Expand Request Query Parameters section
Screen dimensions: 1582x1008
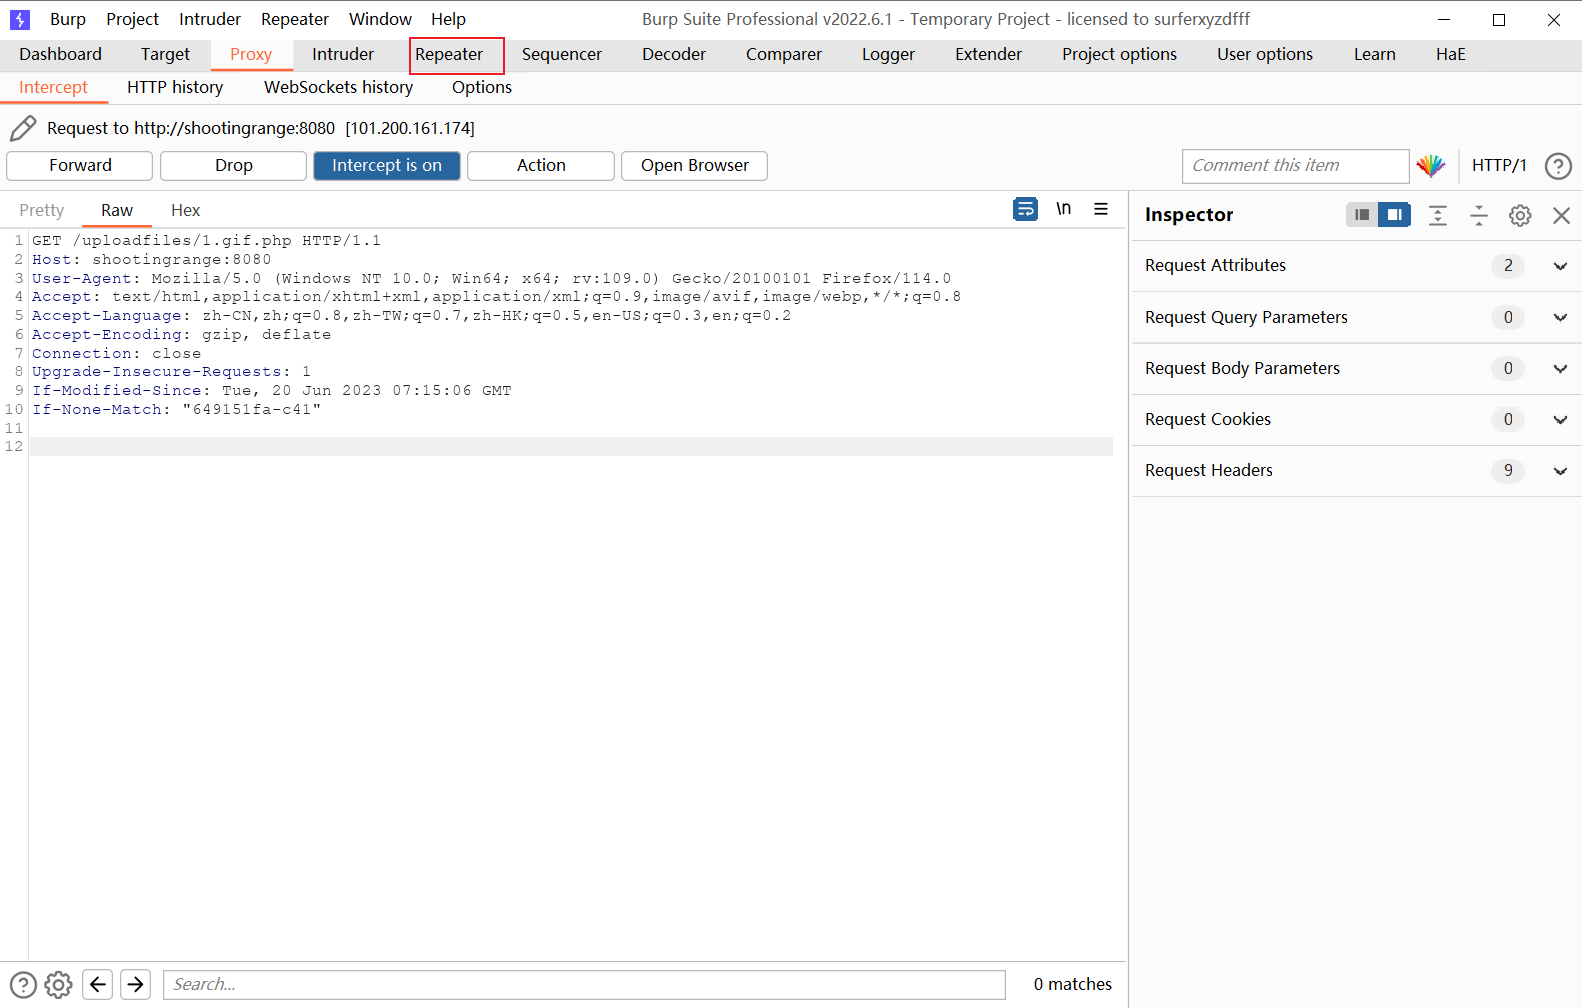point(1559,318)
